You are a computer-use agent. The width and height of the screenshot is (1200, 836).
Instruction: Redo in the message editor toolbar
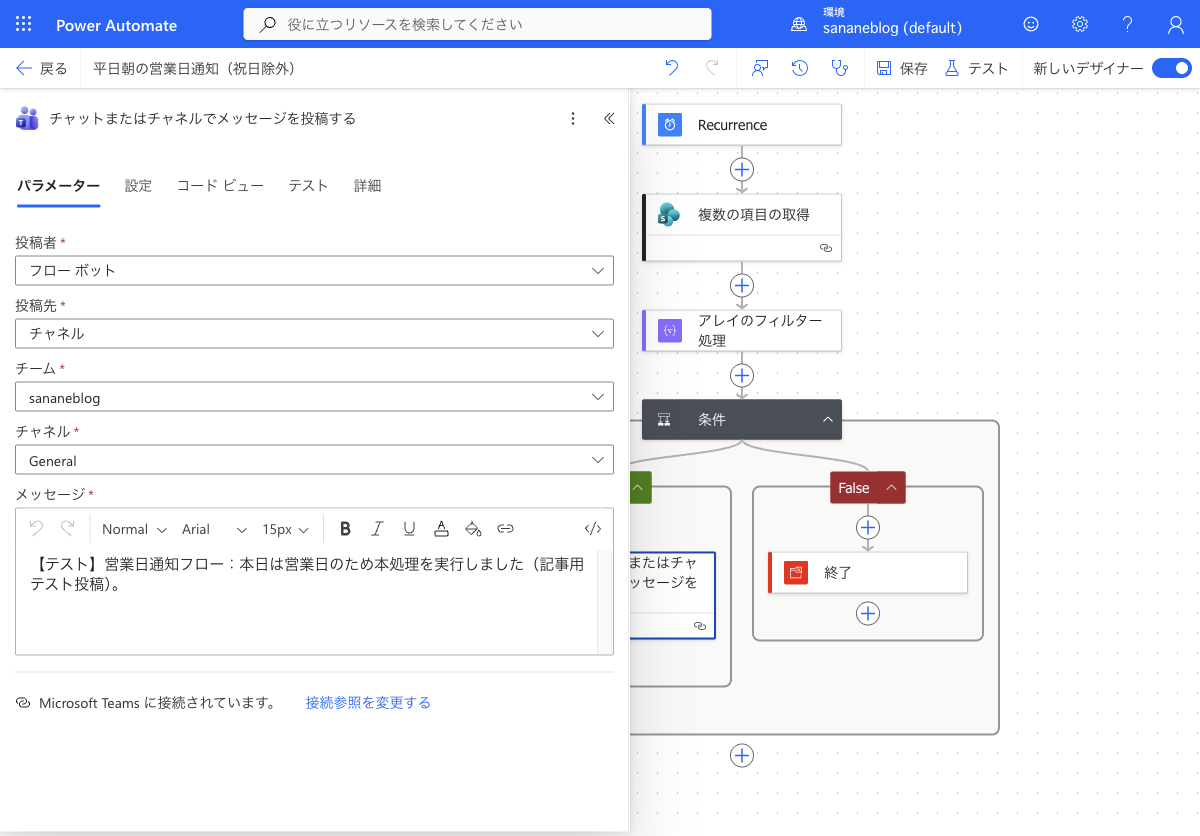click(68, 529)
